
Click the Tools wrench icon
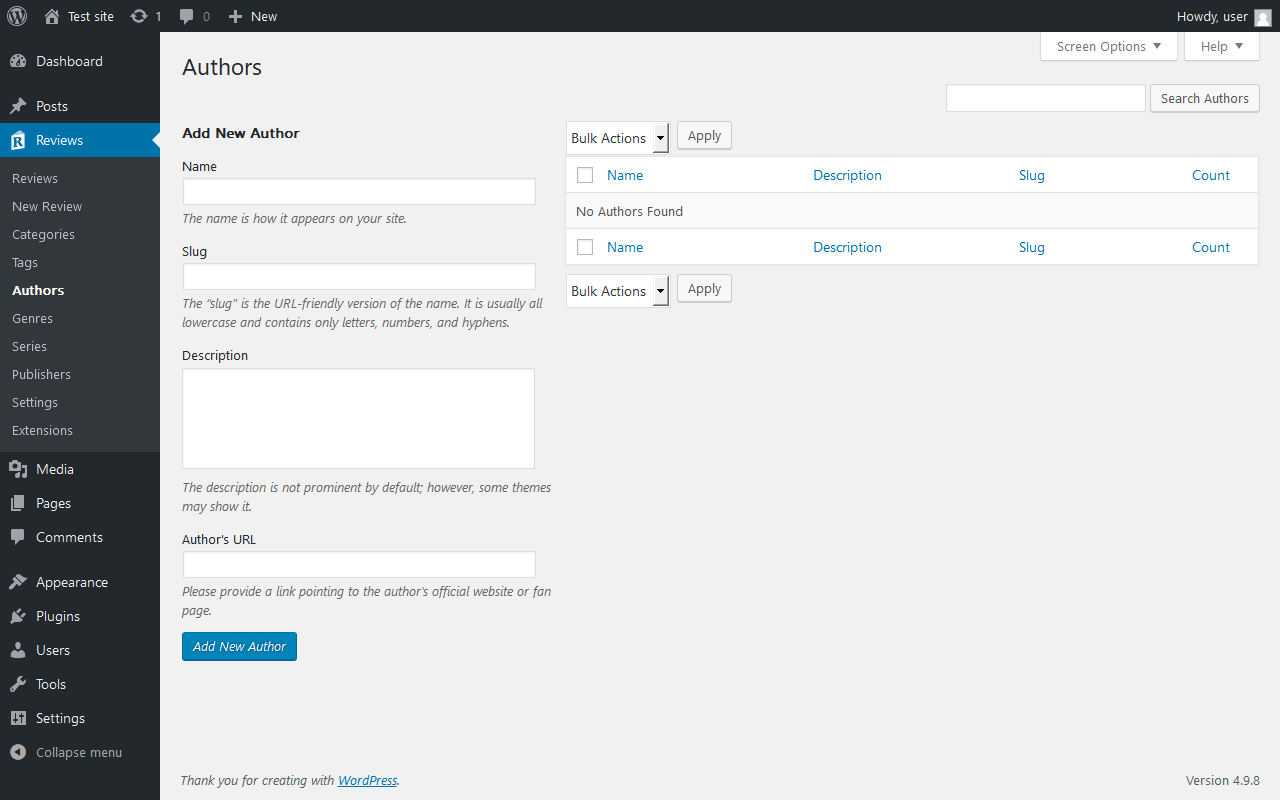click(18, 684)
